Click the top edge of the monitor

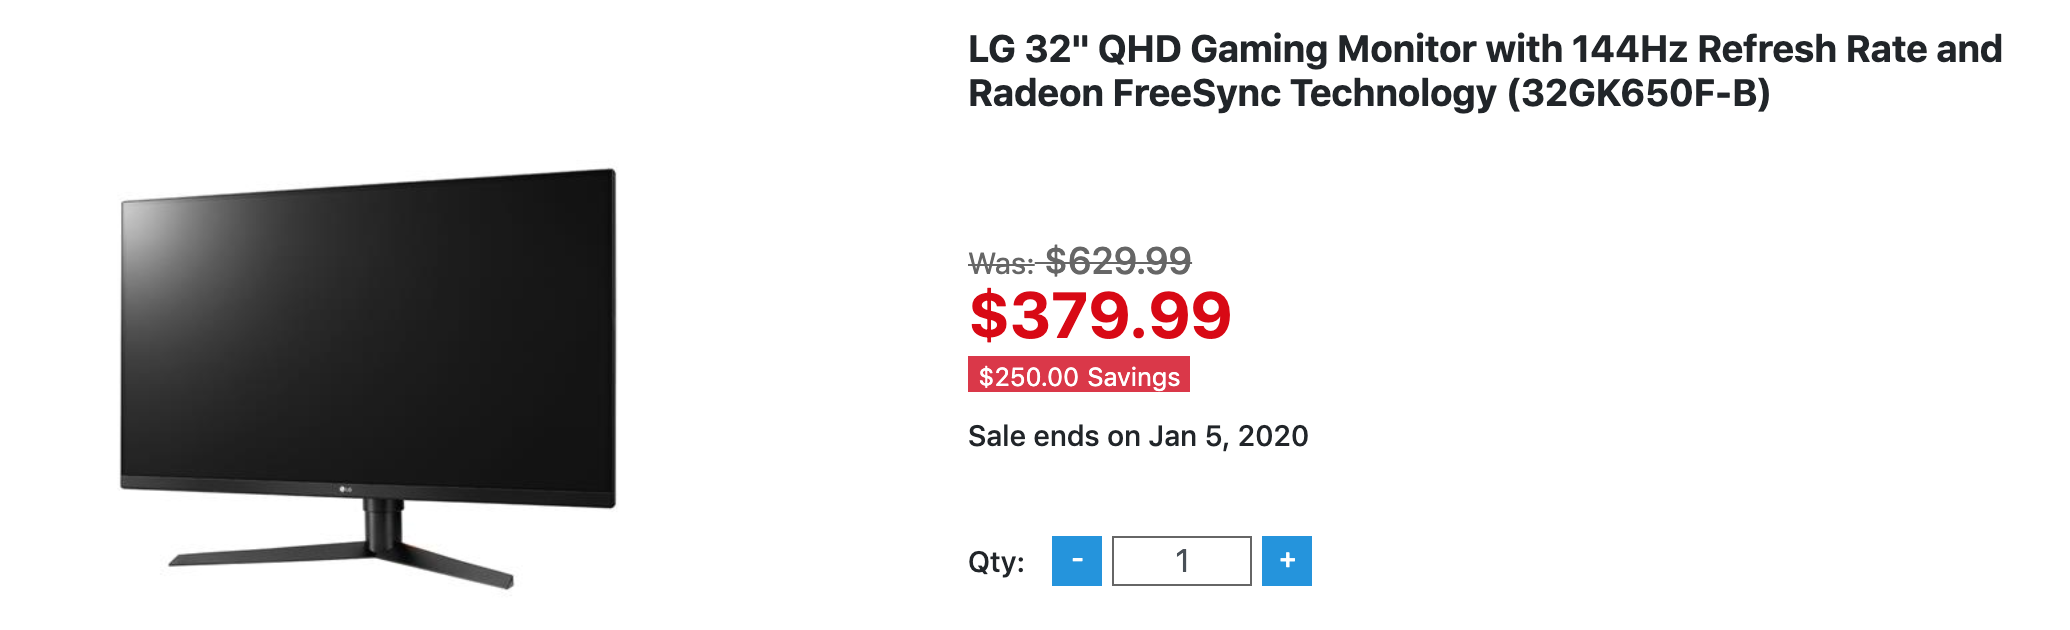[368, 185]
